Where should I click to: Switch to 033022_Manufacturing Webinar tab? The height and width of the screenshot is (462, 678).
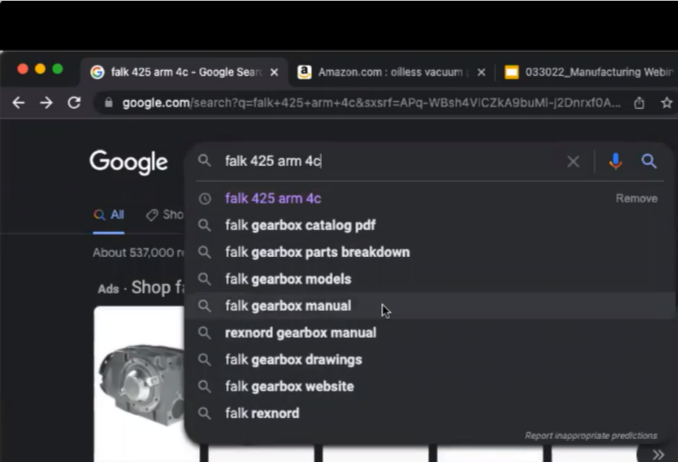(x=588, y=72)
